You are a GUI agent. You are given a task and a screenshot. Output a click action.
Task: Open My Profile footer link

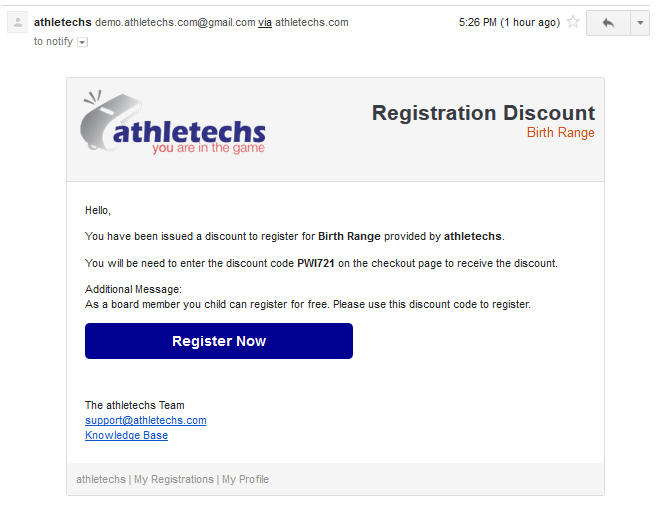pyautogui.click(x=245, y=480)
